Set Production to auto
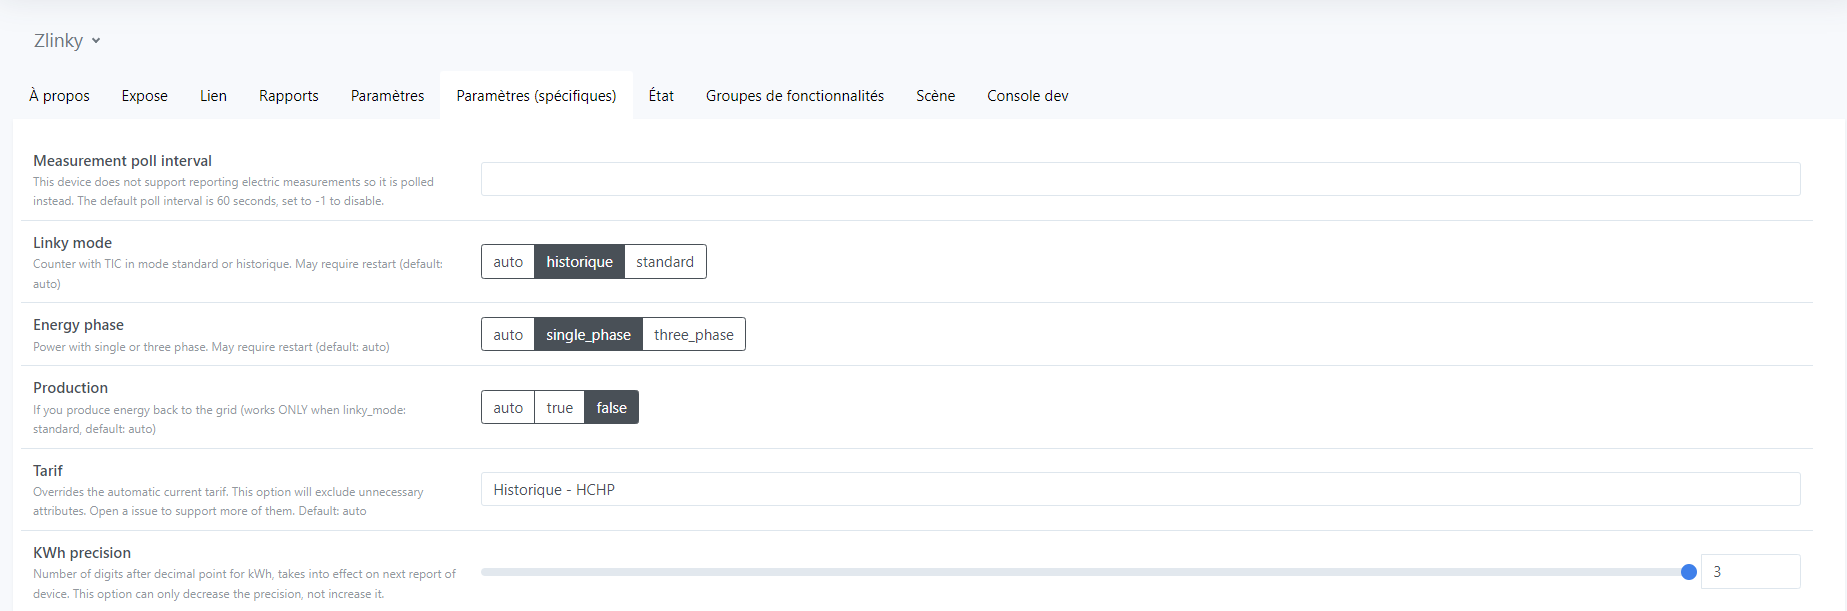 point(508,408)
